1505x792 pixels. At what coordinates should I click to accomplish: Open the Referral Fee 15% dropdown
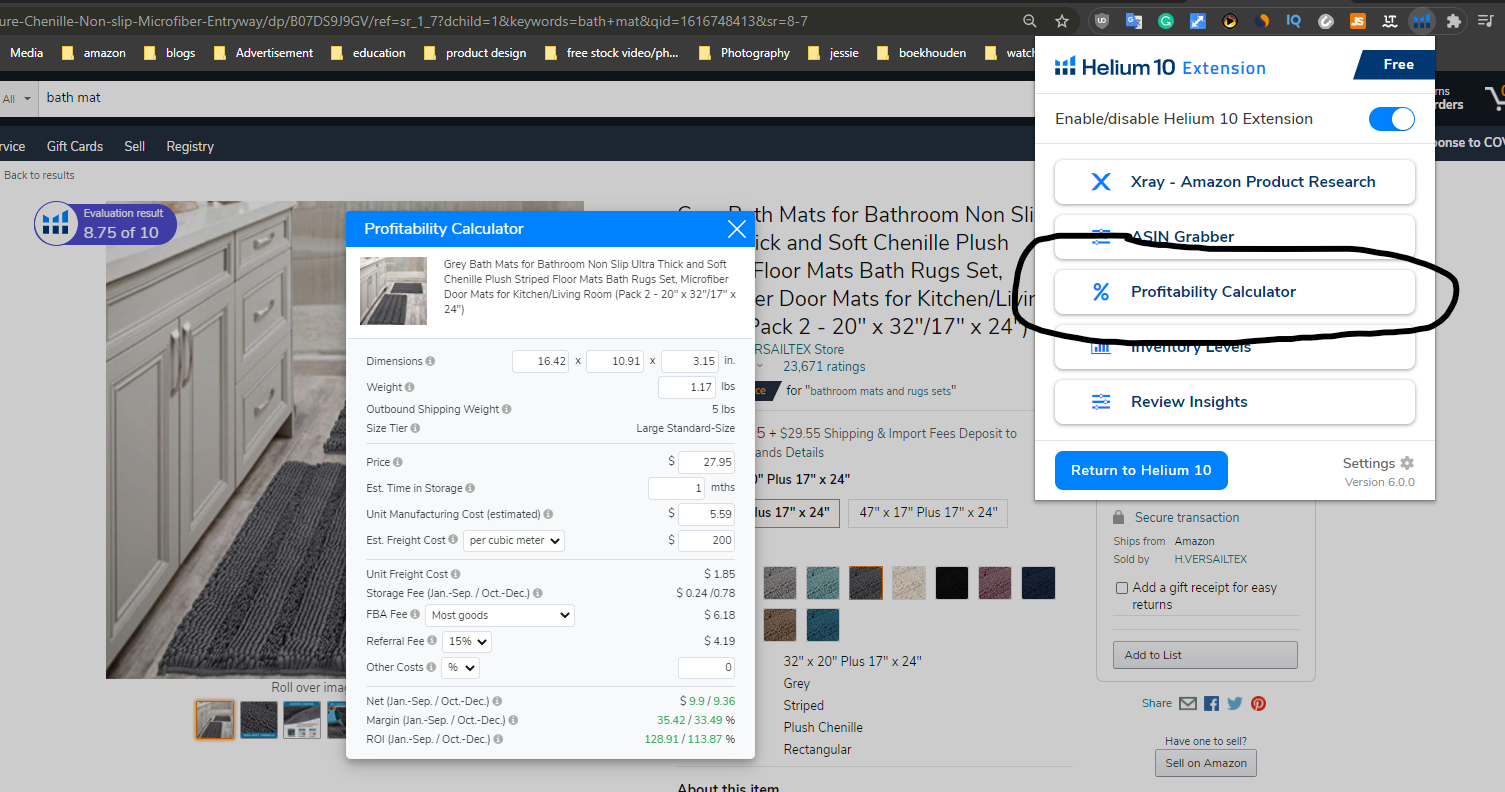pyautogui.click(x=466, y=641)
